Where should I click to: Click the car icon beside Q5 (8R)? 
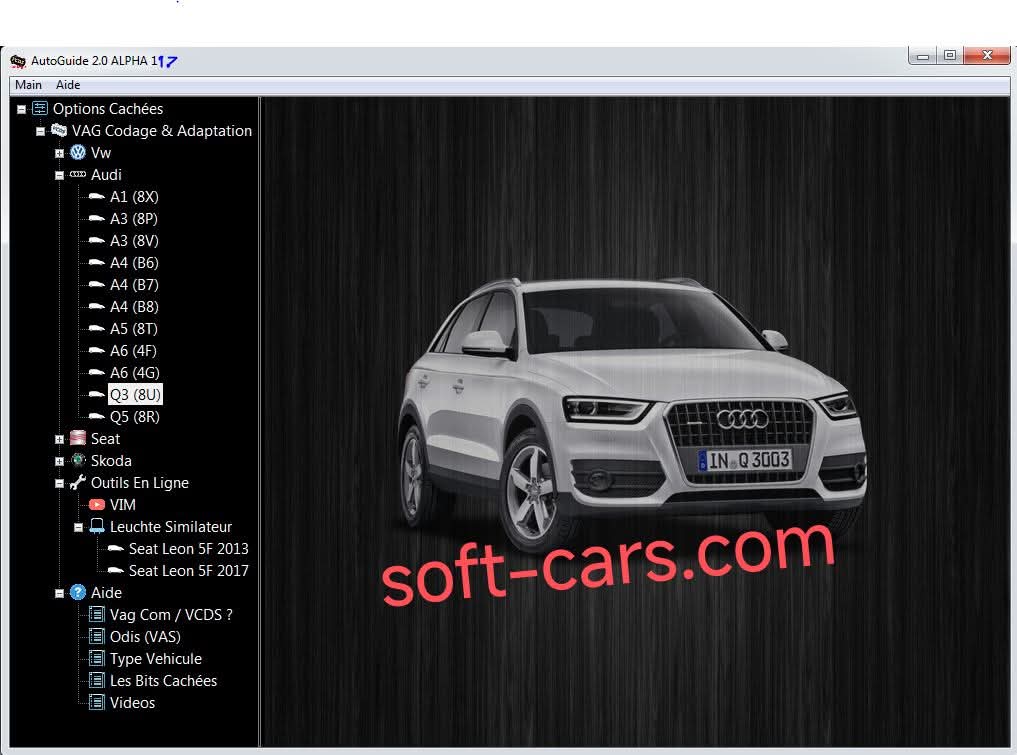pos(97,416)
